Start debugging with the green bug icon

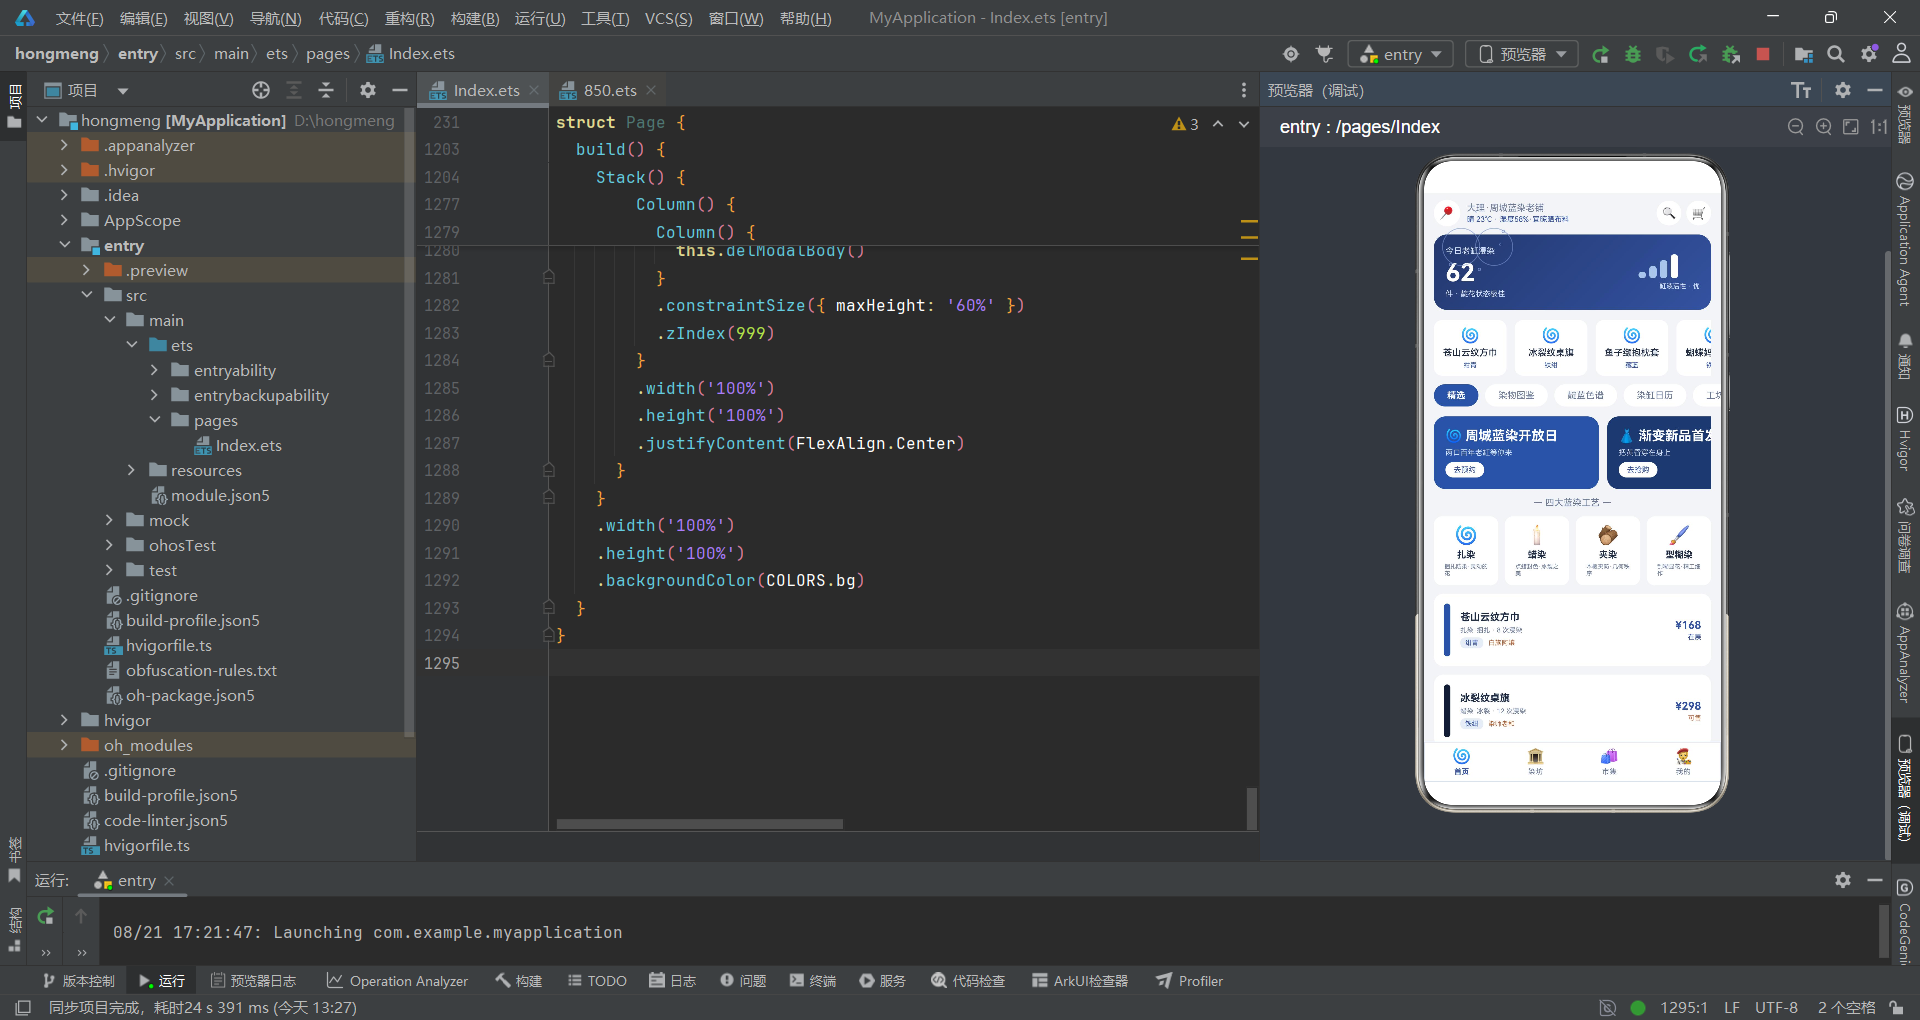pyautogui.click(x=1633, y=55)
